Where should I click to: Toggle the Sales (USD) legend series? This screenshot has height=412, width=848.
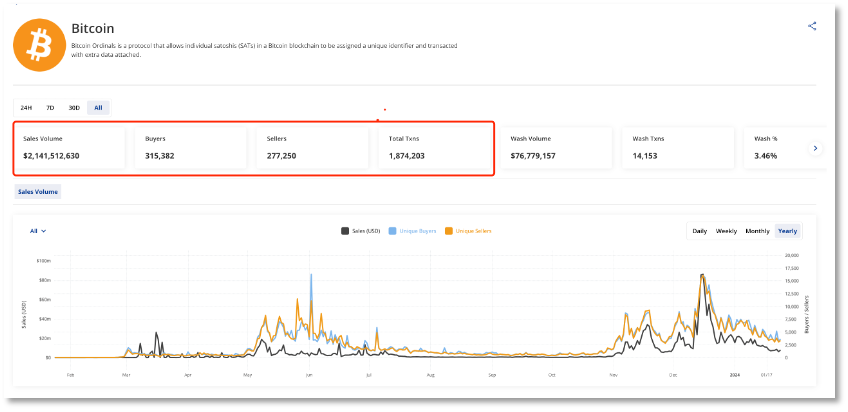click(x=360, y=231)
